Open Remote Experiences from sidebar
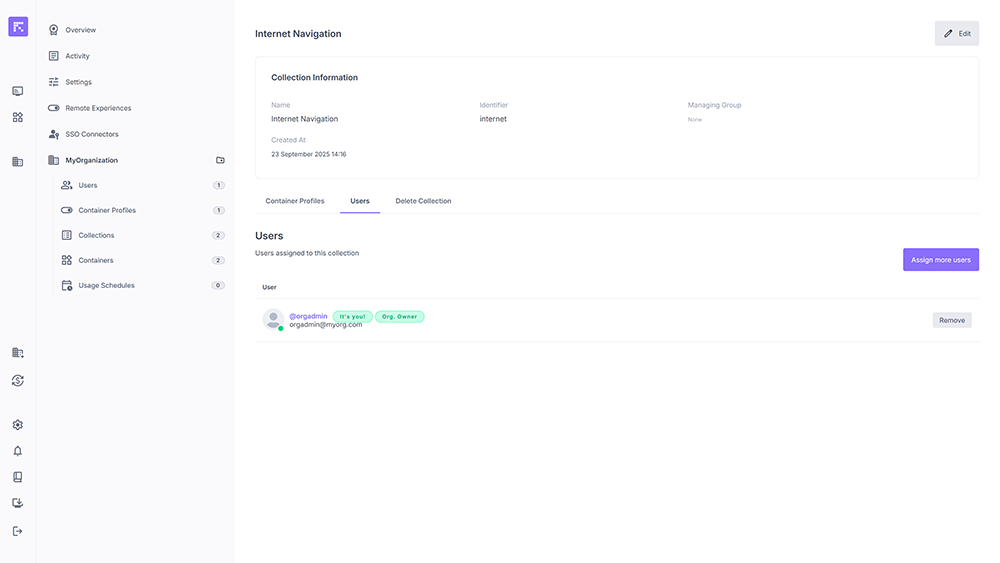This screenshot has width=1000, height=563. pos(98,108)
